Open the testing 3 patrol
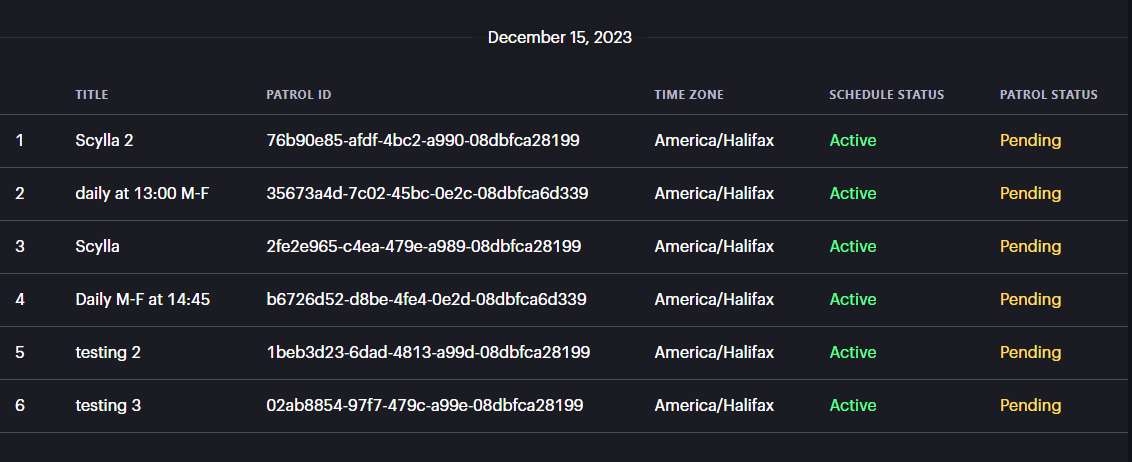This screenshot has width=1132, height=462. tap(109, 406)
